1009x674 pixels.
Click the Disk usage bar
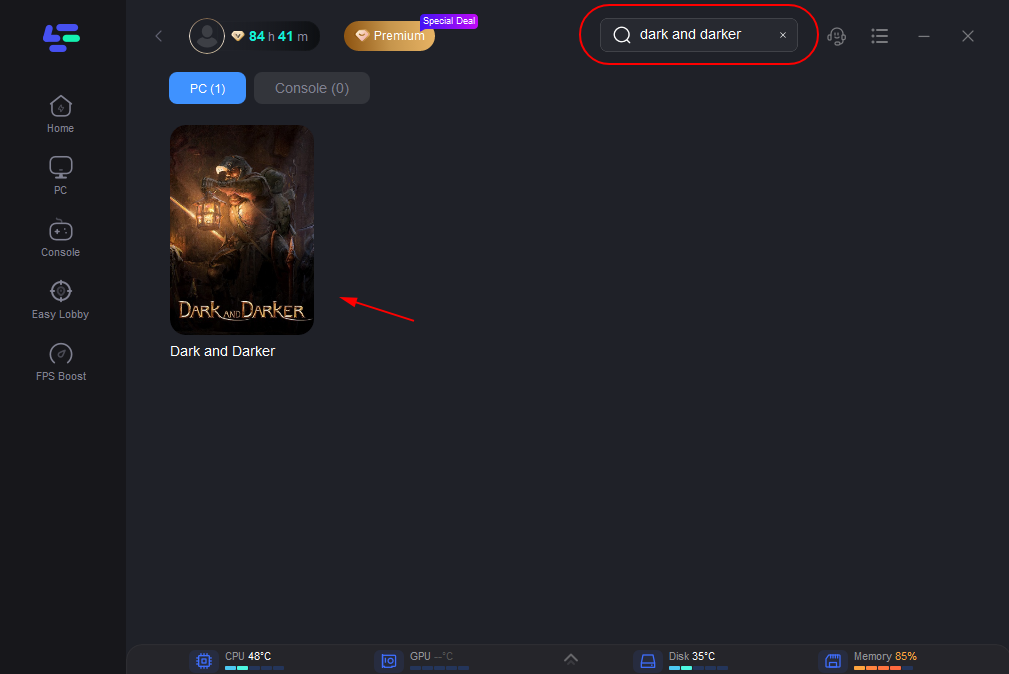[698, 668]
